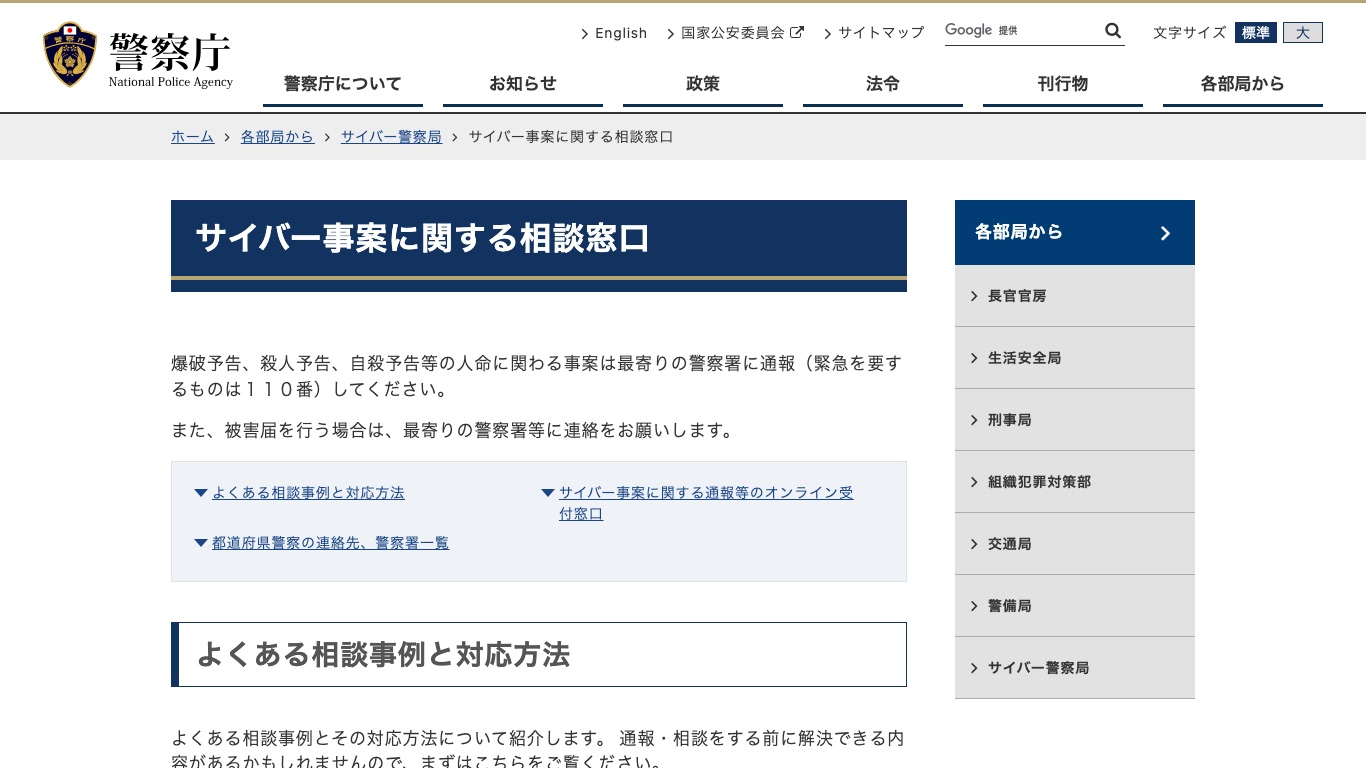Screen dimensions: 1366x768
Task: Click the 各部局から sidebar header
Action: [x=1075, y=232]
